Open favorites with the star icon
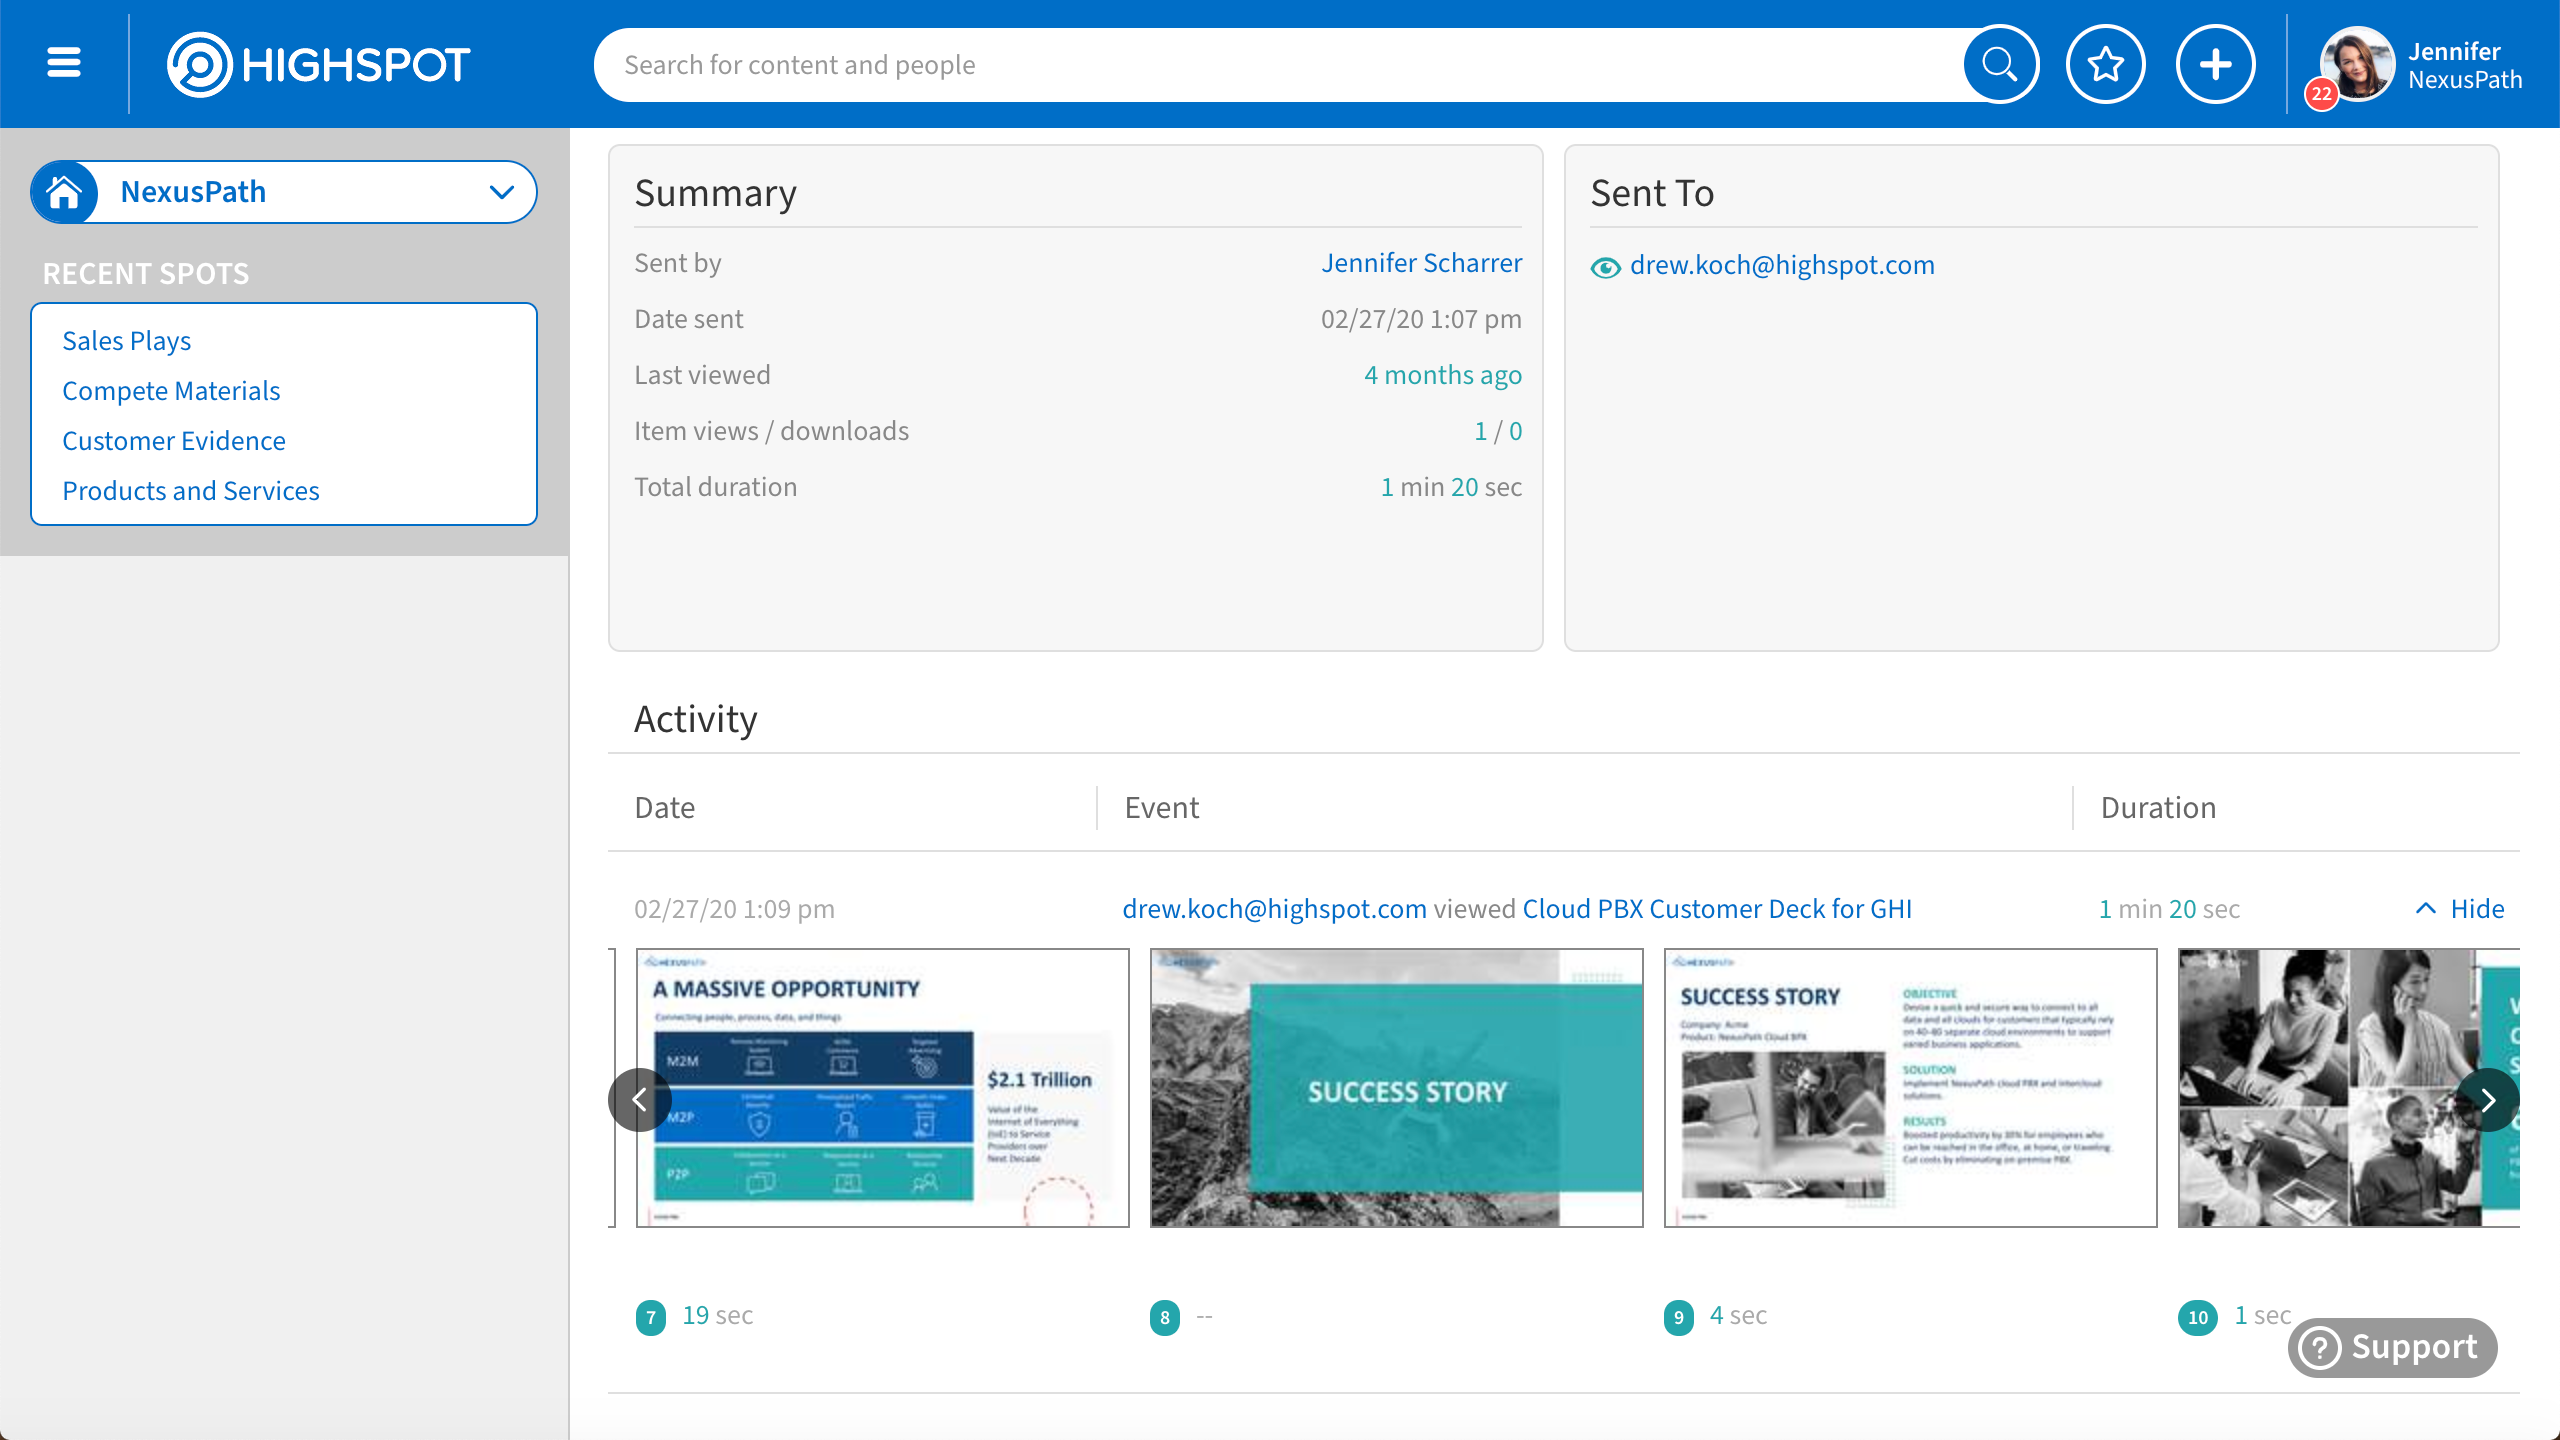Image resolution: width=2560 pixels, height=1440 pixels. coord(2106,65)
